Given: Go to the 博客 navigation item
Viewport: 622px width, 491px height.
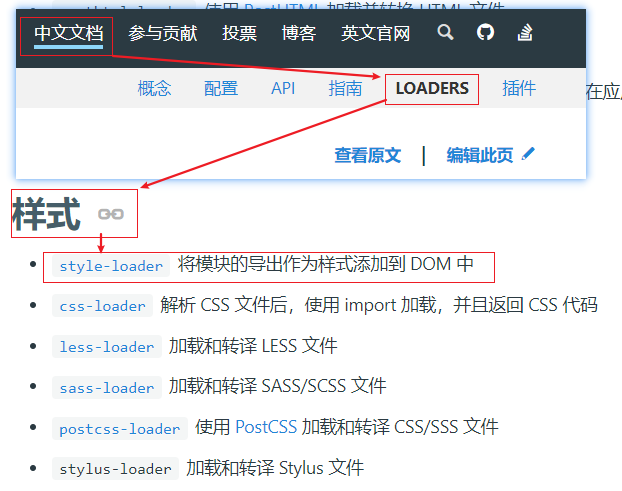Looking at the screenshot, I should [x=299, y=33].
